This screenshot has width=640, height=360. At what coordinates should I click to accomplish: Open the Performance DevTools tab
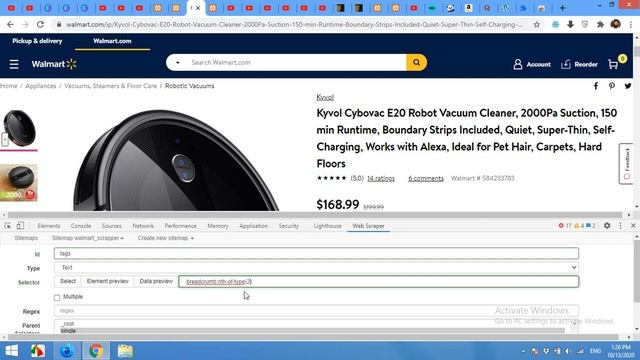point(180,226)
